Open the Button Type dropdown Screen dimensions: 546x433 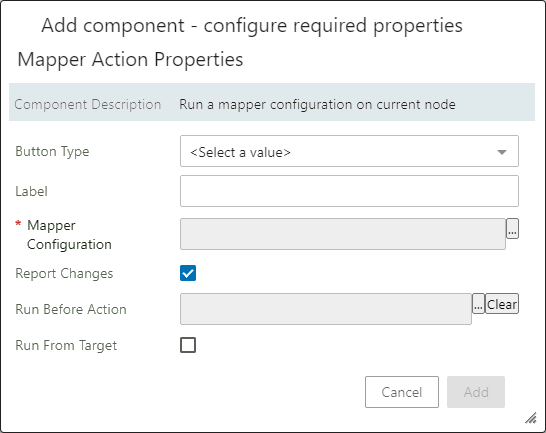[x=349, y=151]
